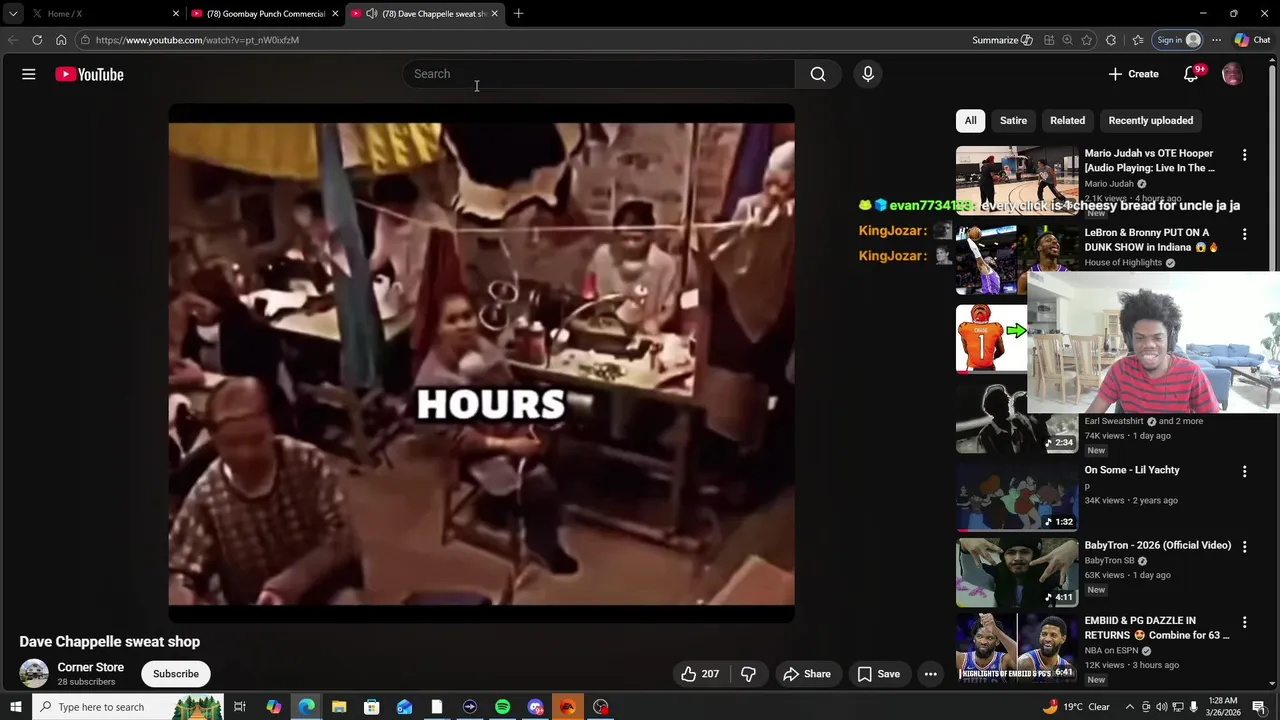Open the Corner Store channel name link
Viewport: 1280px width, 720px height.
point(91,667)
